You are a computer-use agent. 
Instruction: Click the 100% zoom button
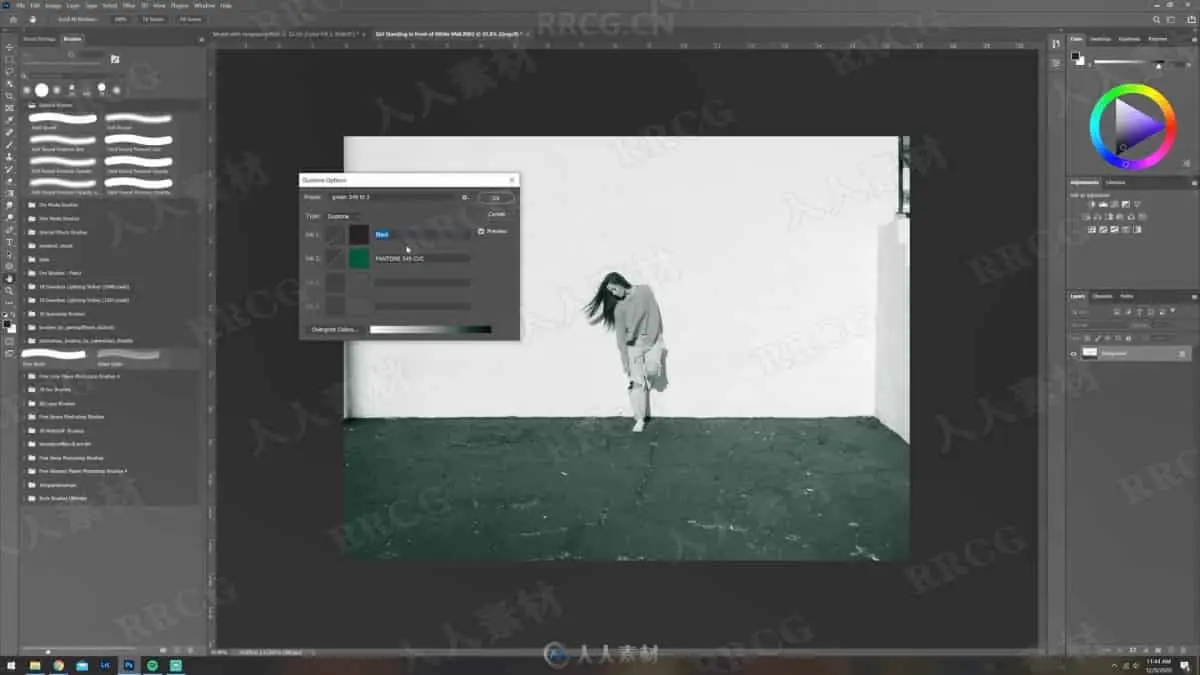click(120, 19)
